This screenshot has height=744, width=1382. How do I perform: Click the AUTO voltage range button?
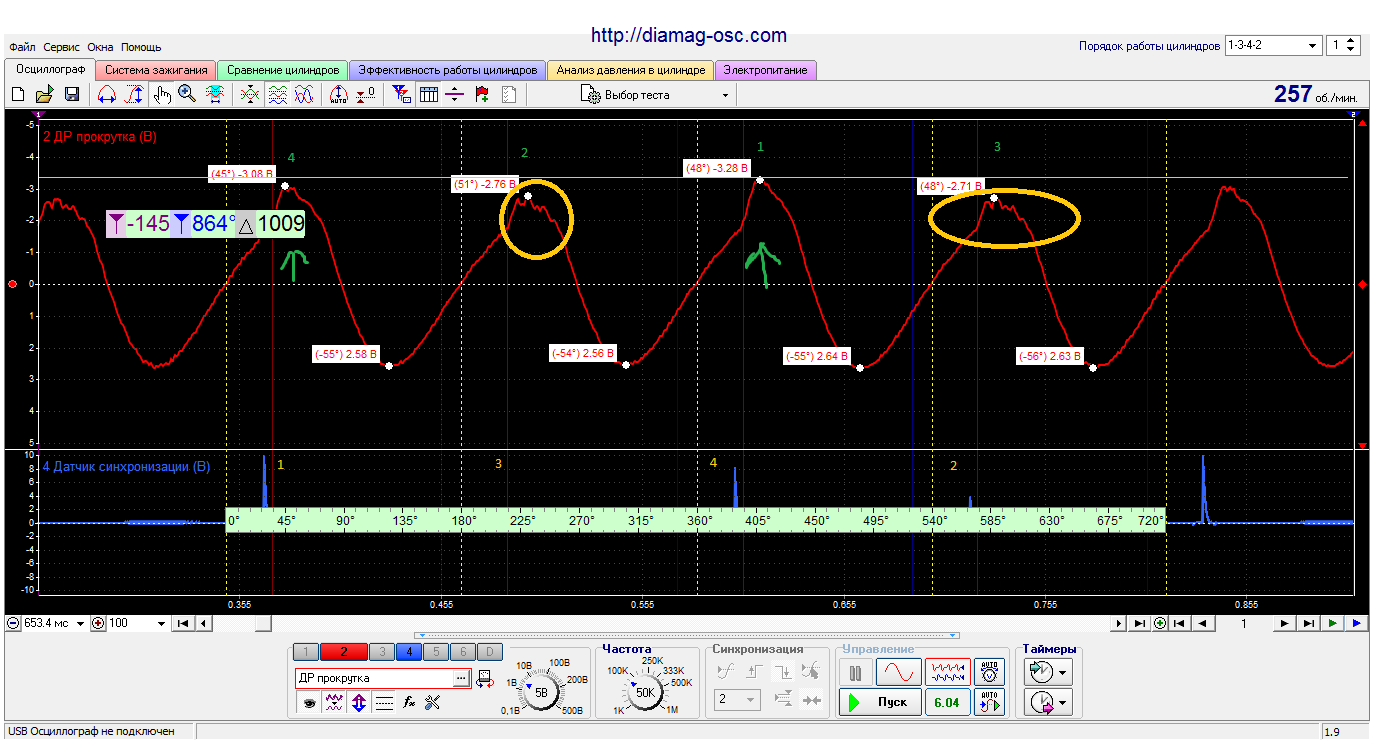[x=989, y=670]
